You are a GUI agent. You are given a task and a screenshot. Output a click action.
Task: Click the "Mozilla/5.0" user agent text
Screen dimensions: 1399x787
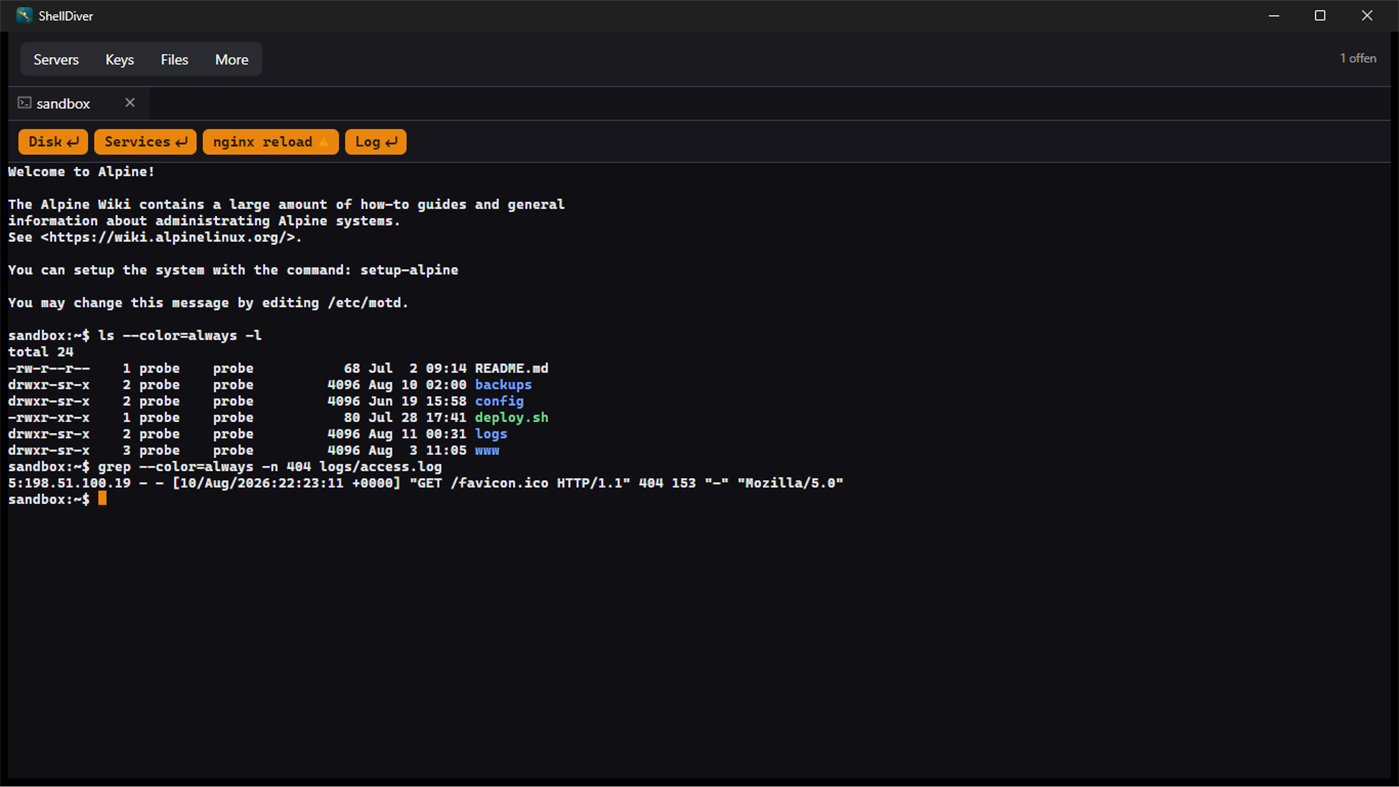[790, 483]
